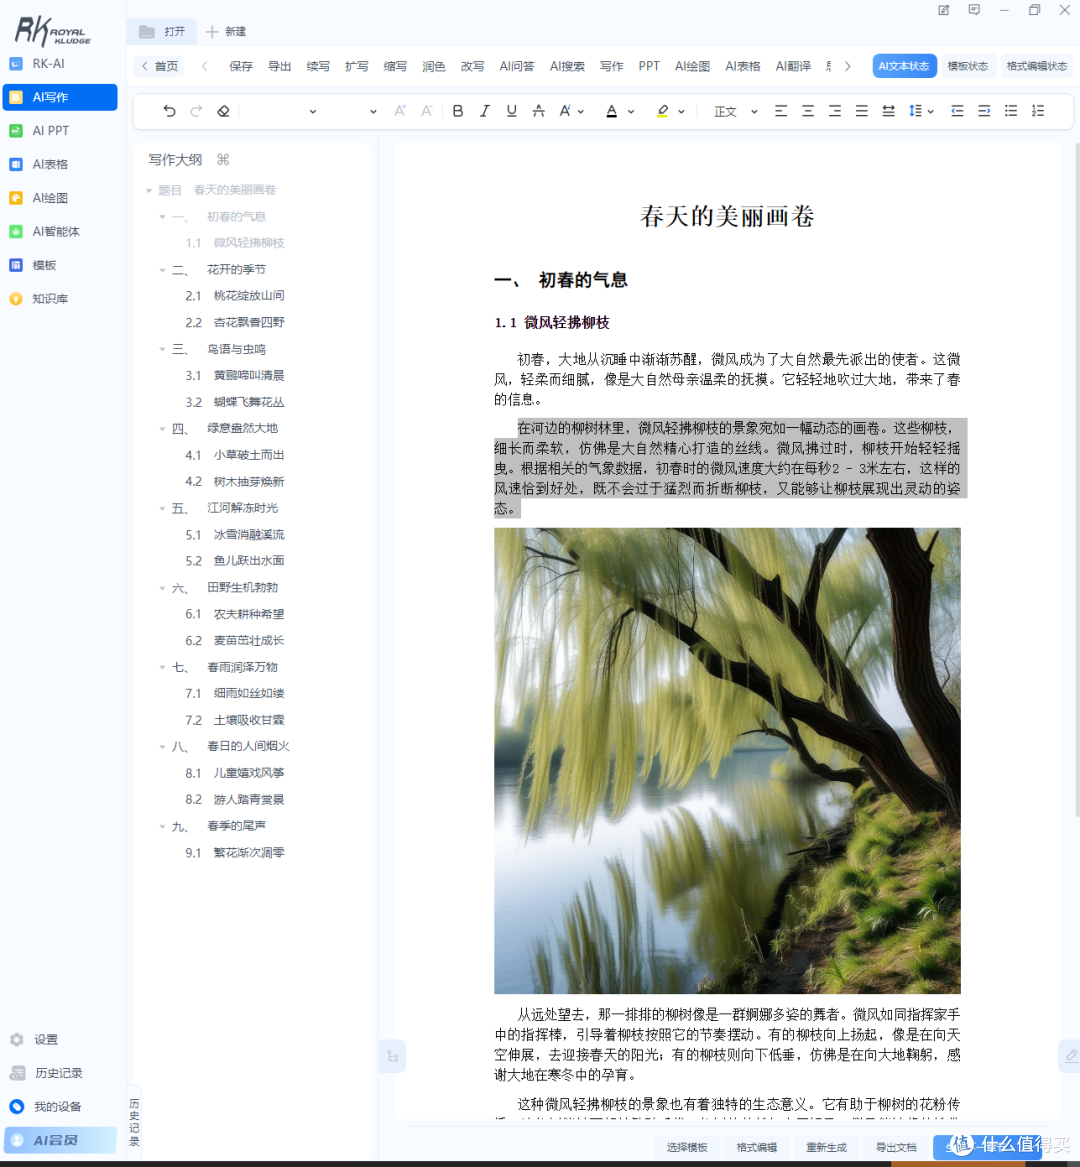Open 设置 settings
Image resolution: width=1080 pixels, height=1167 pixels.
click(x=45, y=1039)
